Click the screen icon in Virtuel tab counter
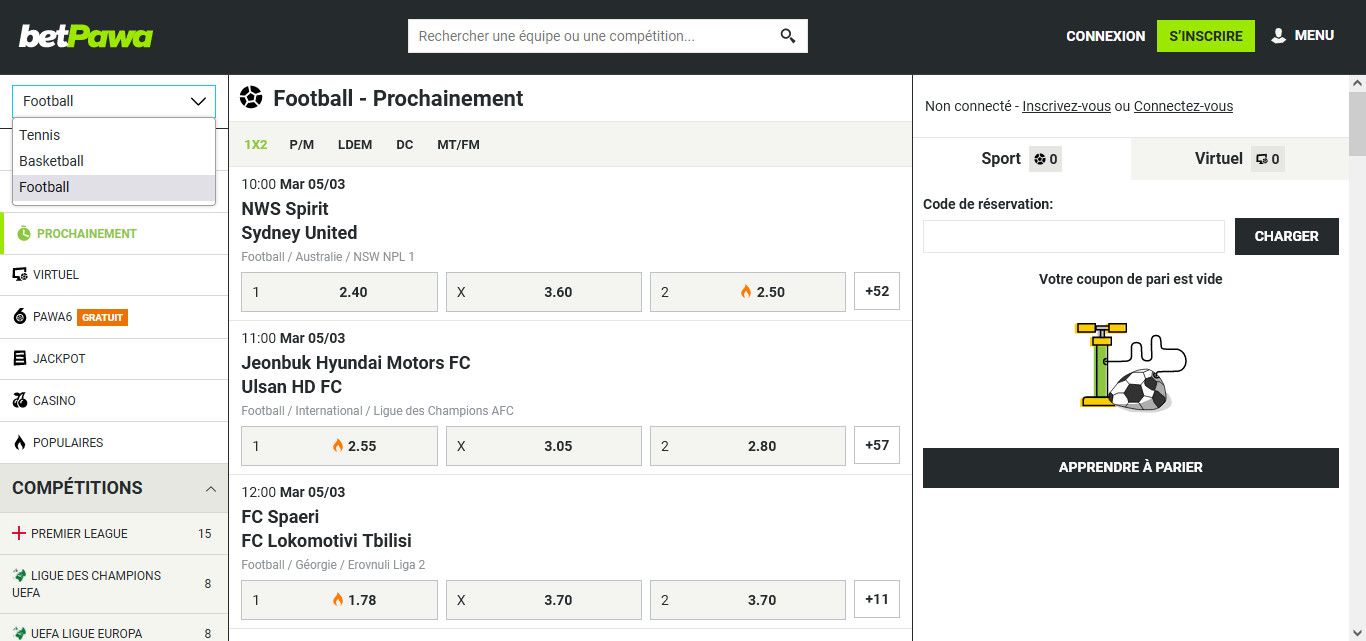 (1262, 159)
